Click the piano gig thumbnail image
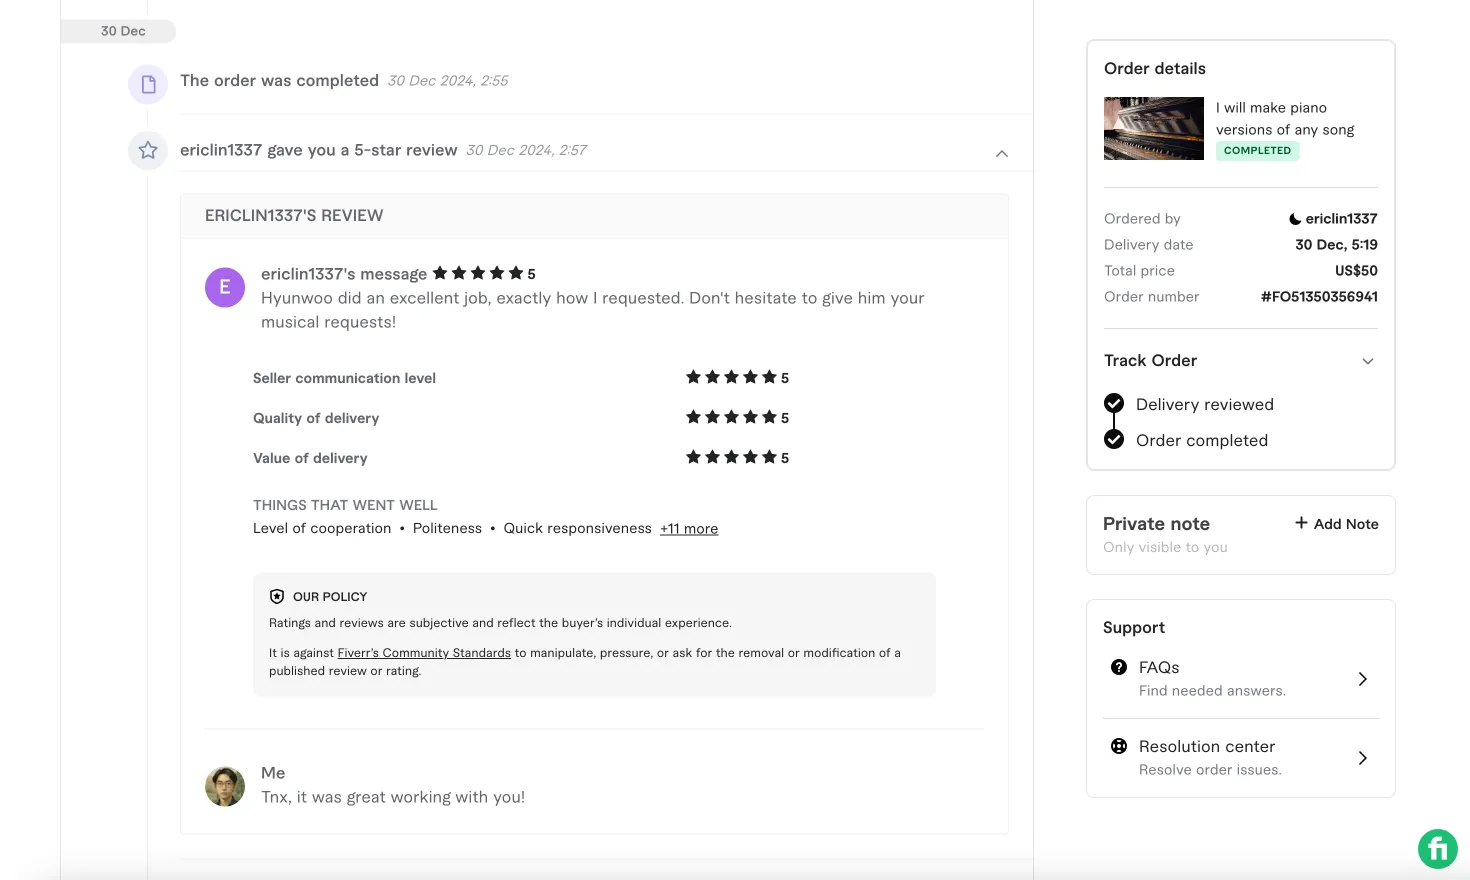The width and height of the screenshot is (1470, 880). (1154, 128)
